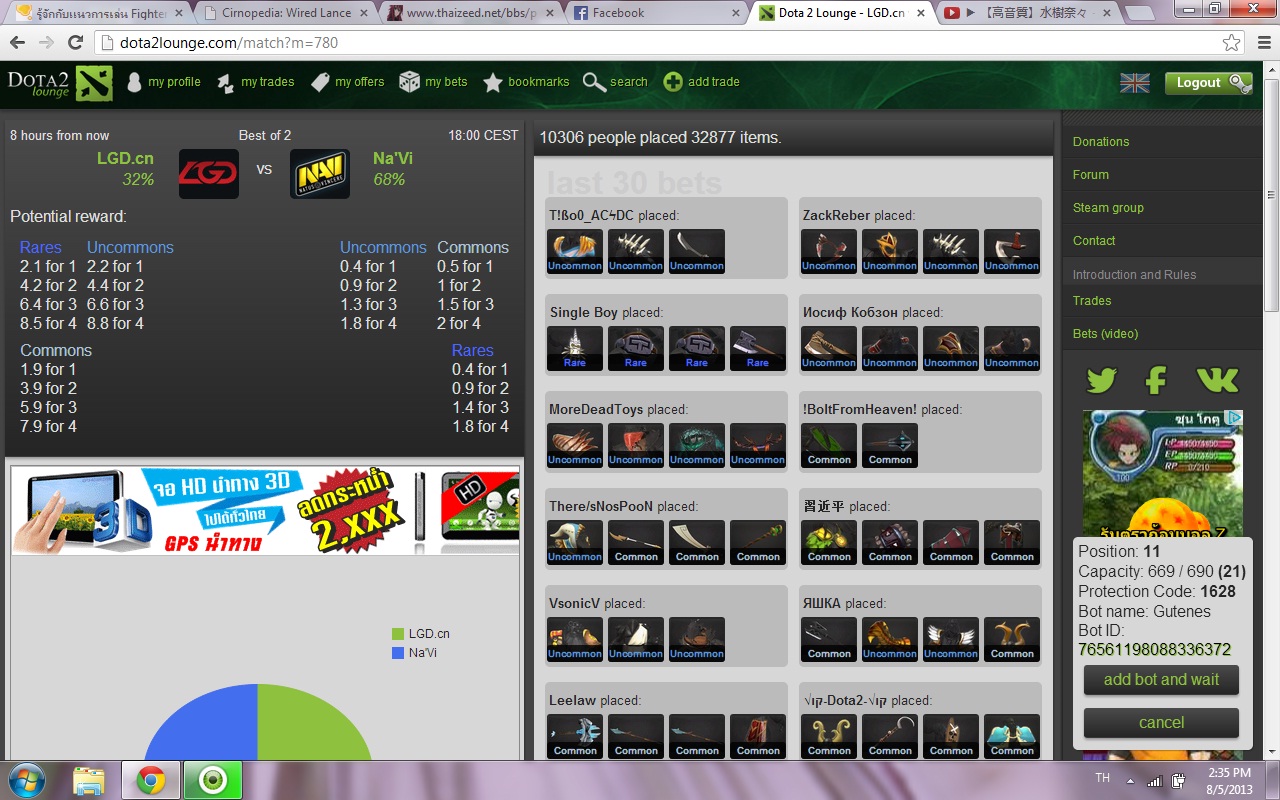Click first Uncommon item by ZackReber
This screenshot has height=800, width=1280.
coord(829,251)
